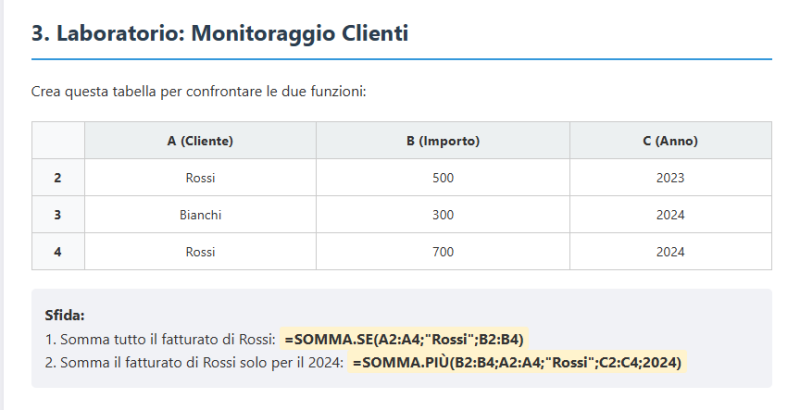The image size is (800, 410).
Task: Select the "B (Importo)" column header
Action: pyautogui.click(x=443, y=141)
